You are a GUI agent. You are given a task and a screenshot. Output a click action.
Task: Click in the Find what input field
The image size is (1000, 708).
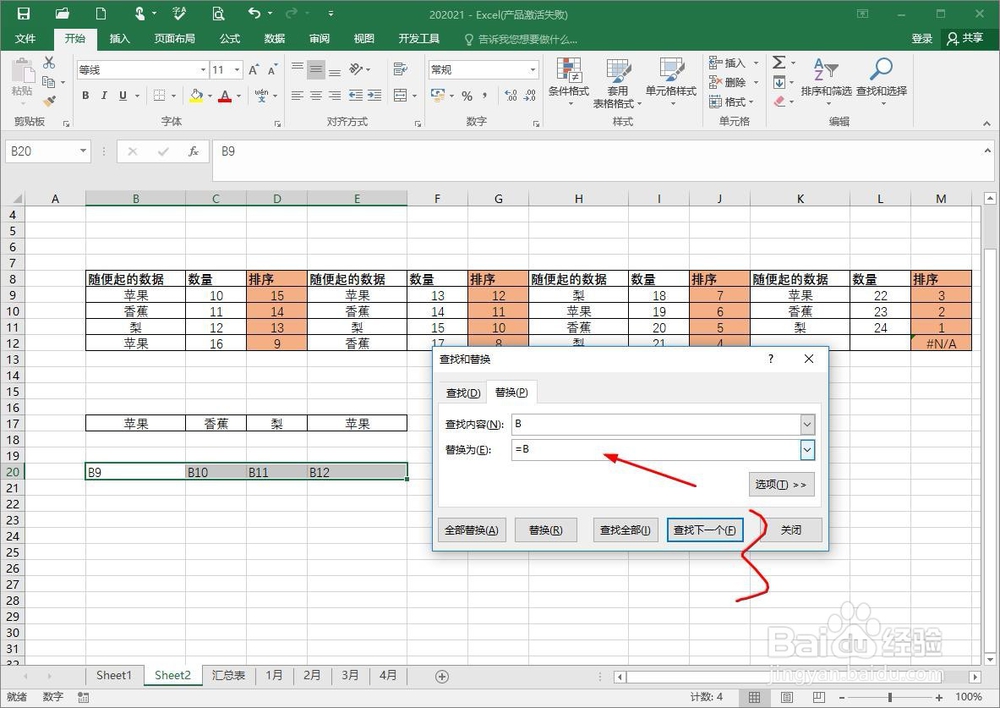(x=656, y=424)
